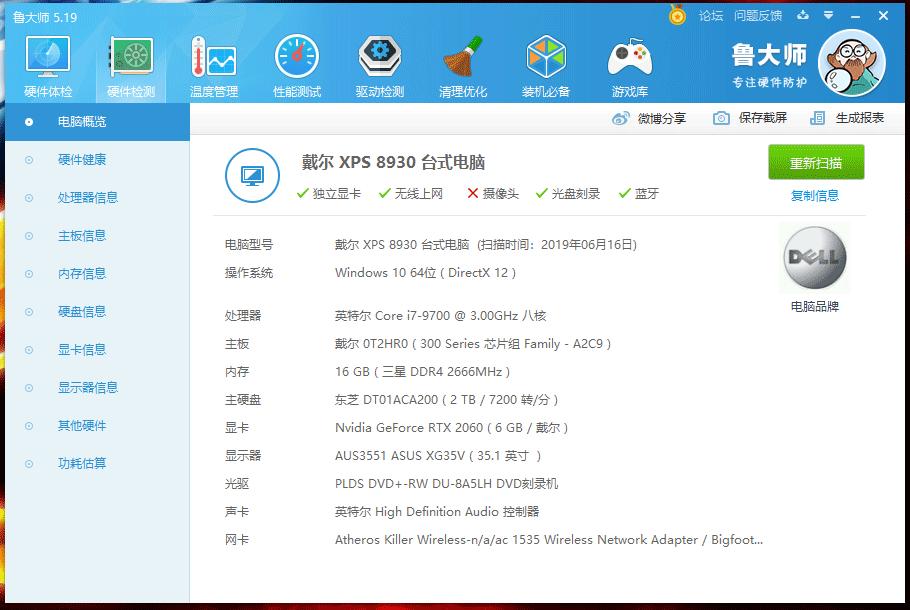Open the 硬件体检 health check tool
This screenshot has height=610, width=910.
47,64
